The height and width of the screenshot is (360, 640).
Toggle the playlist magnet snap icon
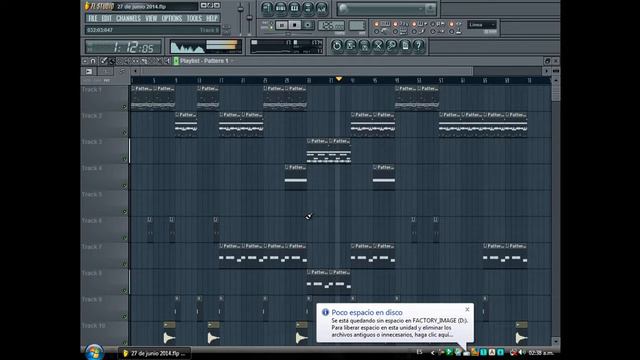pos(93,61)
